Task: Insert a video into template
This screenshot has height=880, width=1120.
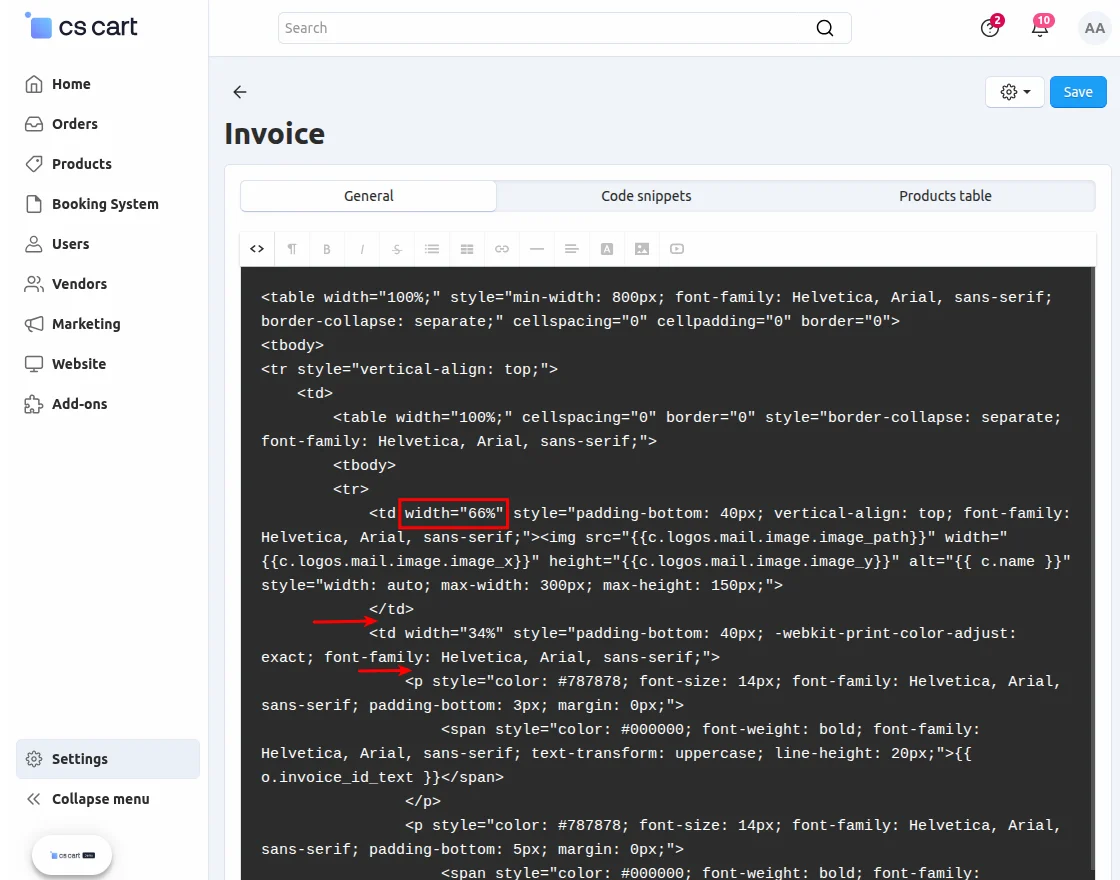Action: pyautogui.click(x=677, y=249)
